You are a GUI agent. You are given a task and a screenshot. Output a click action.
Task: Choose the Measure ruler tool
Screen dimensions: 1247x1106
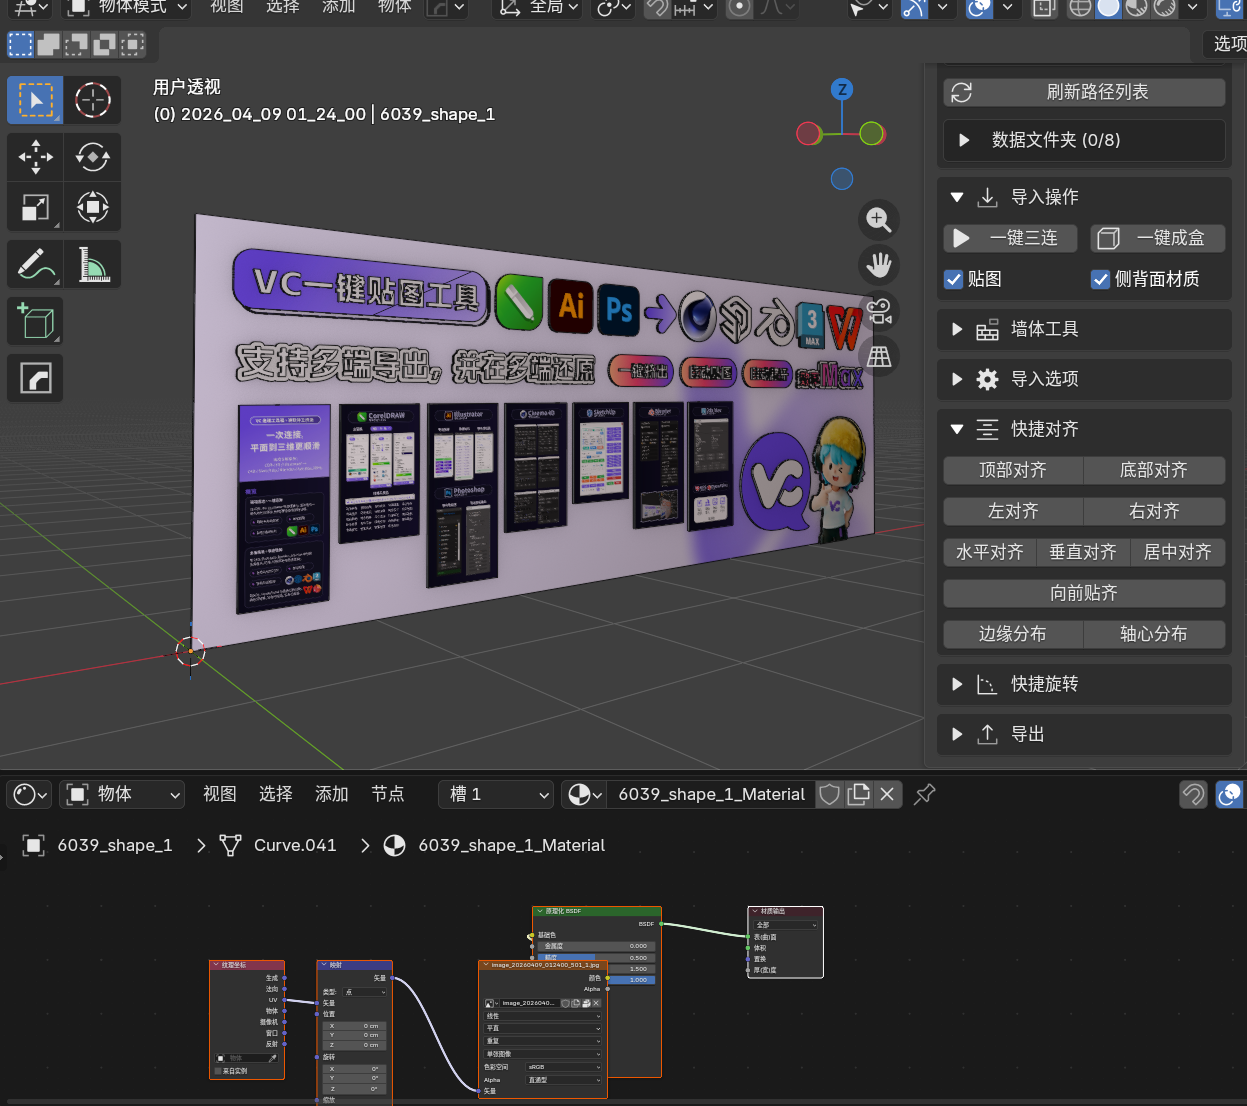pos(93,265)
